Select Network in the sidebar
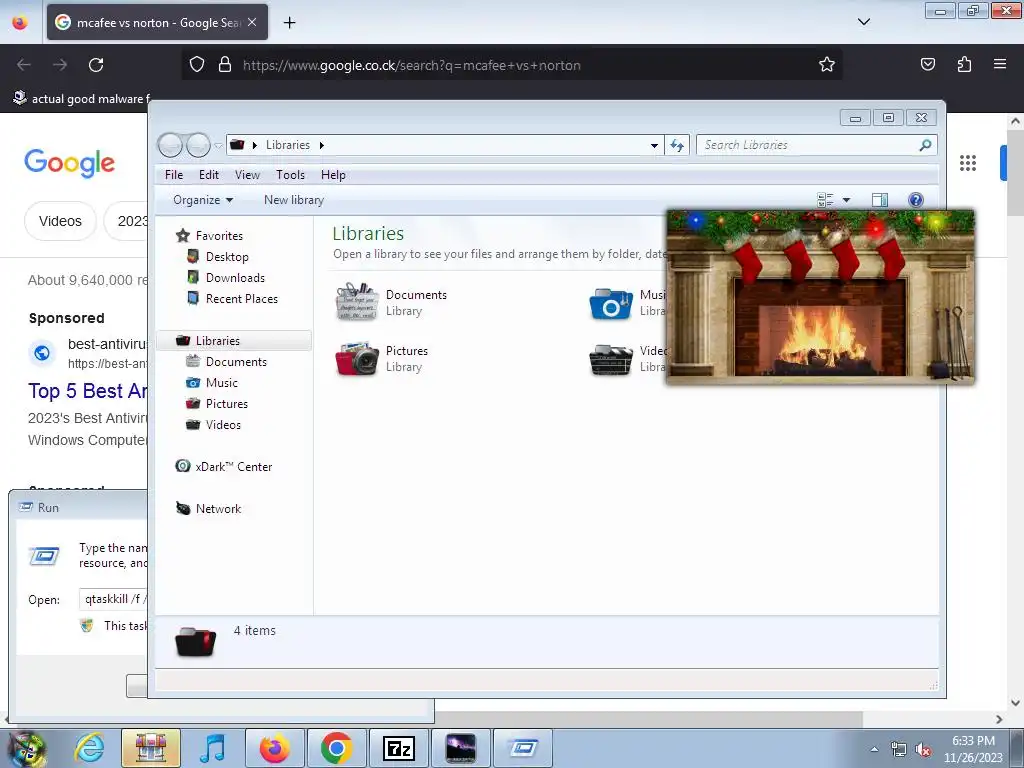 pos(218,509)
